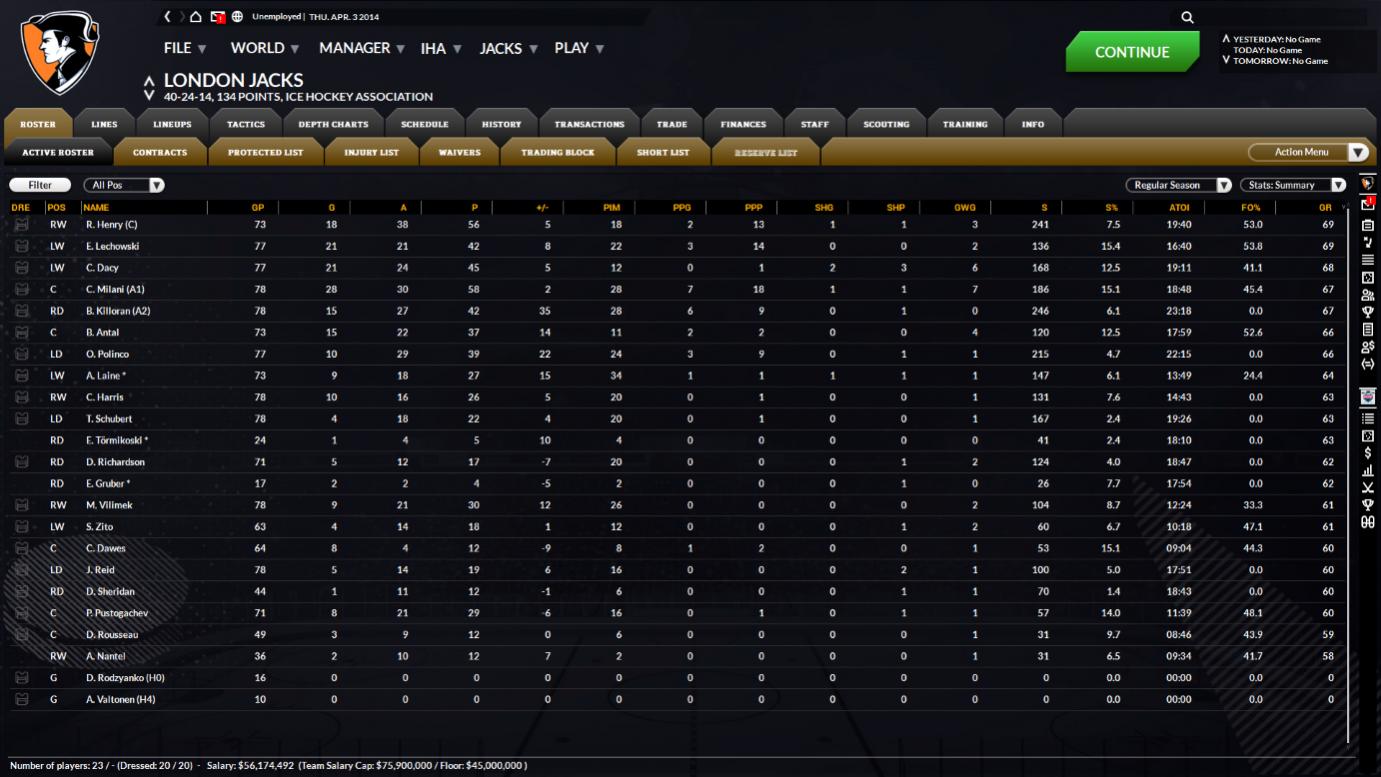This screenshot has width=1381, height=777.
Task: Toggle dressed jersey for A. Valtonen
Action: tap(21, 700)
